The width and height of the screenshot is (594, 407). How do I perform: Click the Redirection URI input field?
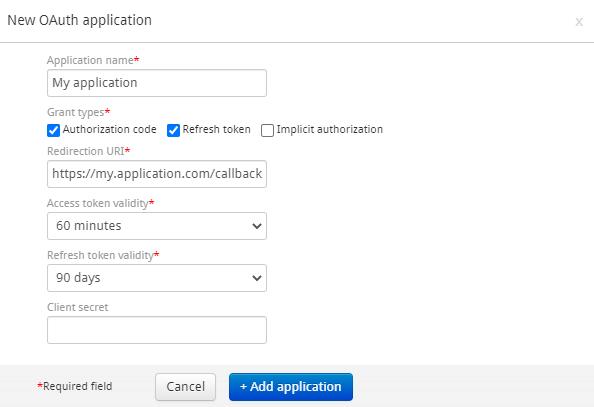tap(157, 174)
